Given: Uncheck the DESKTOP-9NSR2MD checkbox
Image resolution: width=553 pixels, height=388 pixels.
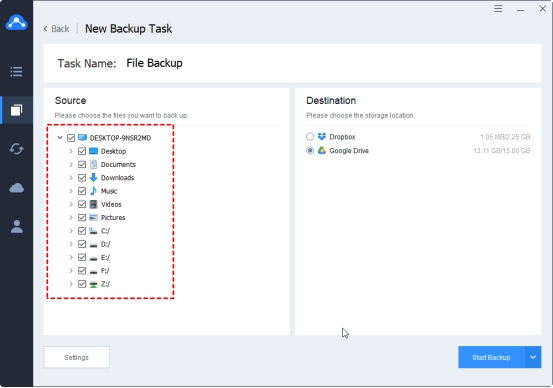Looking at the screenshot, I should coord(71,138).
